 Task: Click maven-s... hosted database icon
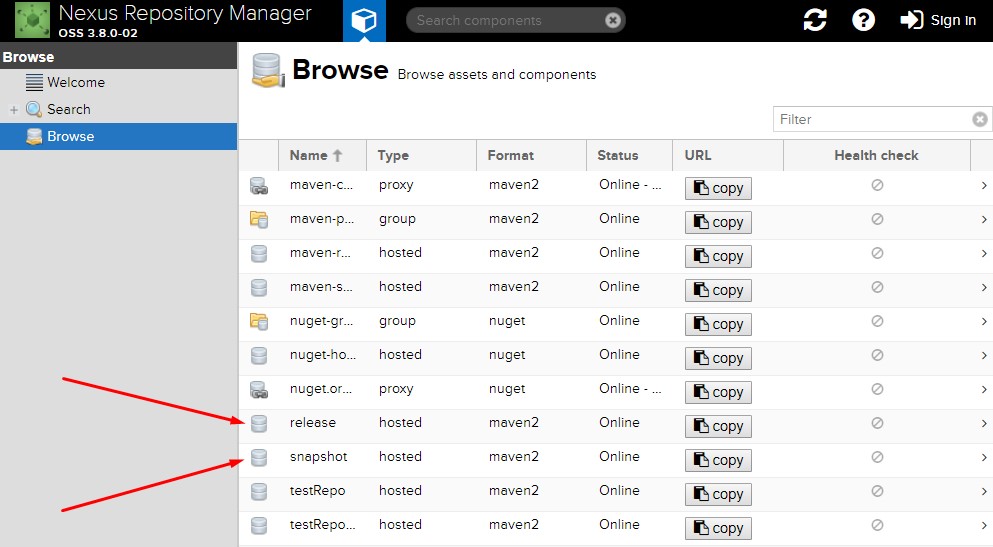(x=258, y=287)
